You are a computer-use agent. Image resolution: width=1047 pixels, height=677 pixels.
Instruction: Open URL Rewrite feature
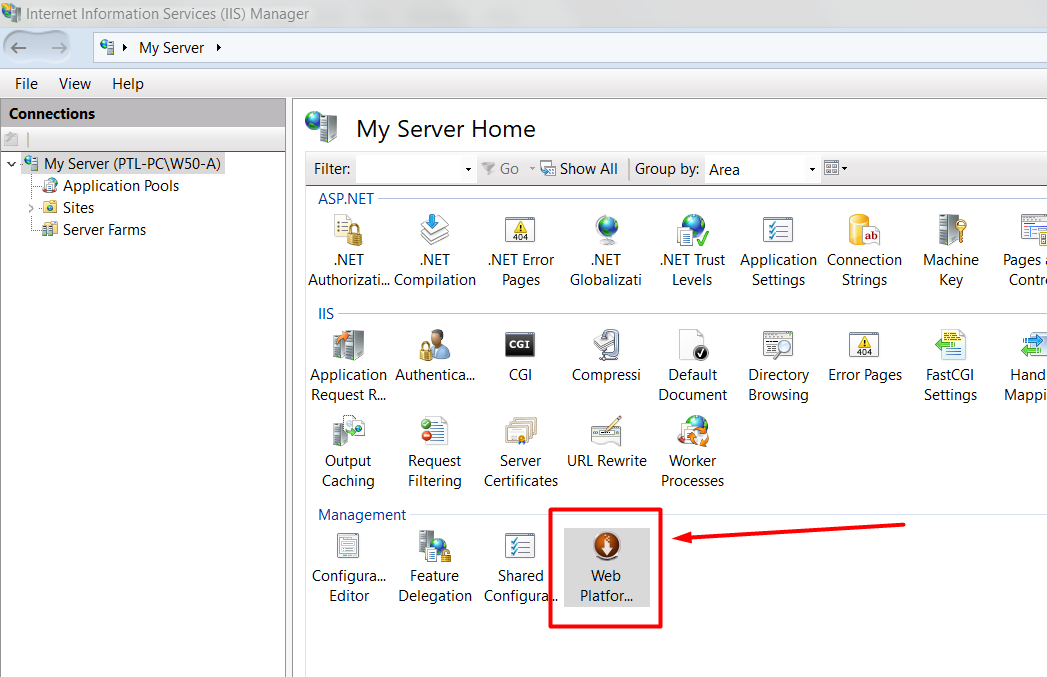coord(606,442)
